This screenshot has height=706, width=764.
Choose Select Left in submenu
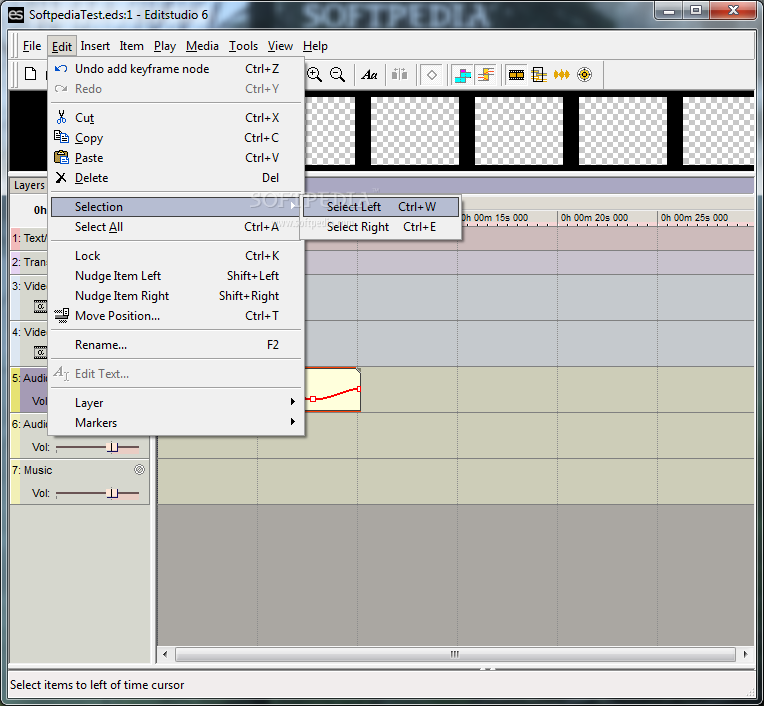point(381,207)
